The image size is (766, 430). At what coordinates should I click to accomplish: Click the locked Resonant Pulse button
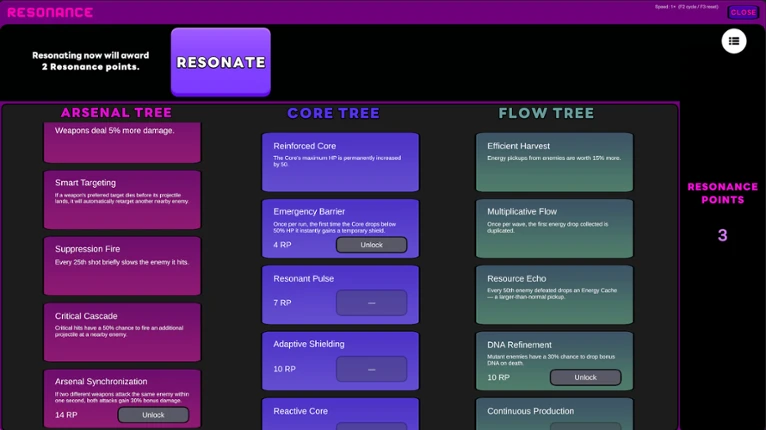(371, 302)
